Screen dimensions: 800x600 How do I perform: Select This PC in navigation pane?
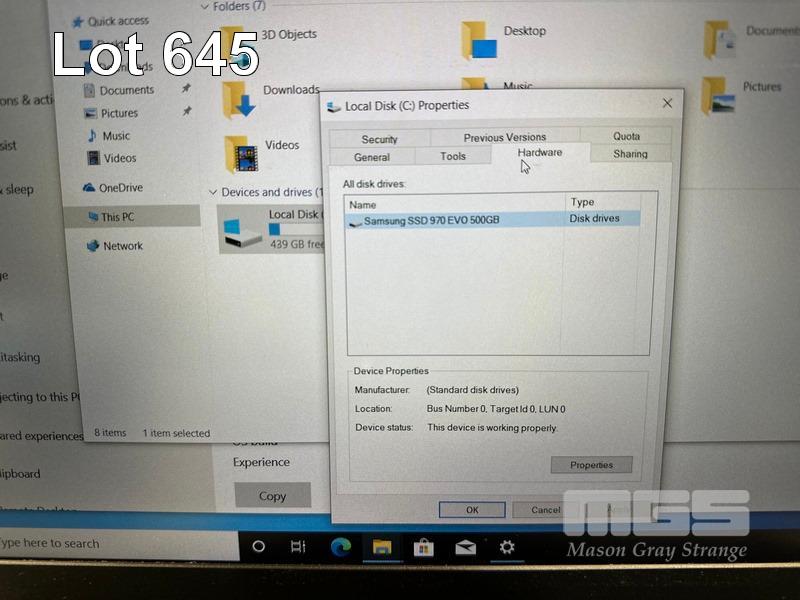pos(117,217)
